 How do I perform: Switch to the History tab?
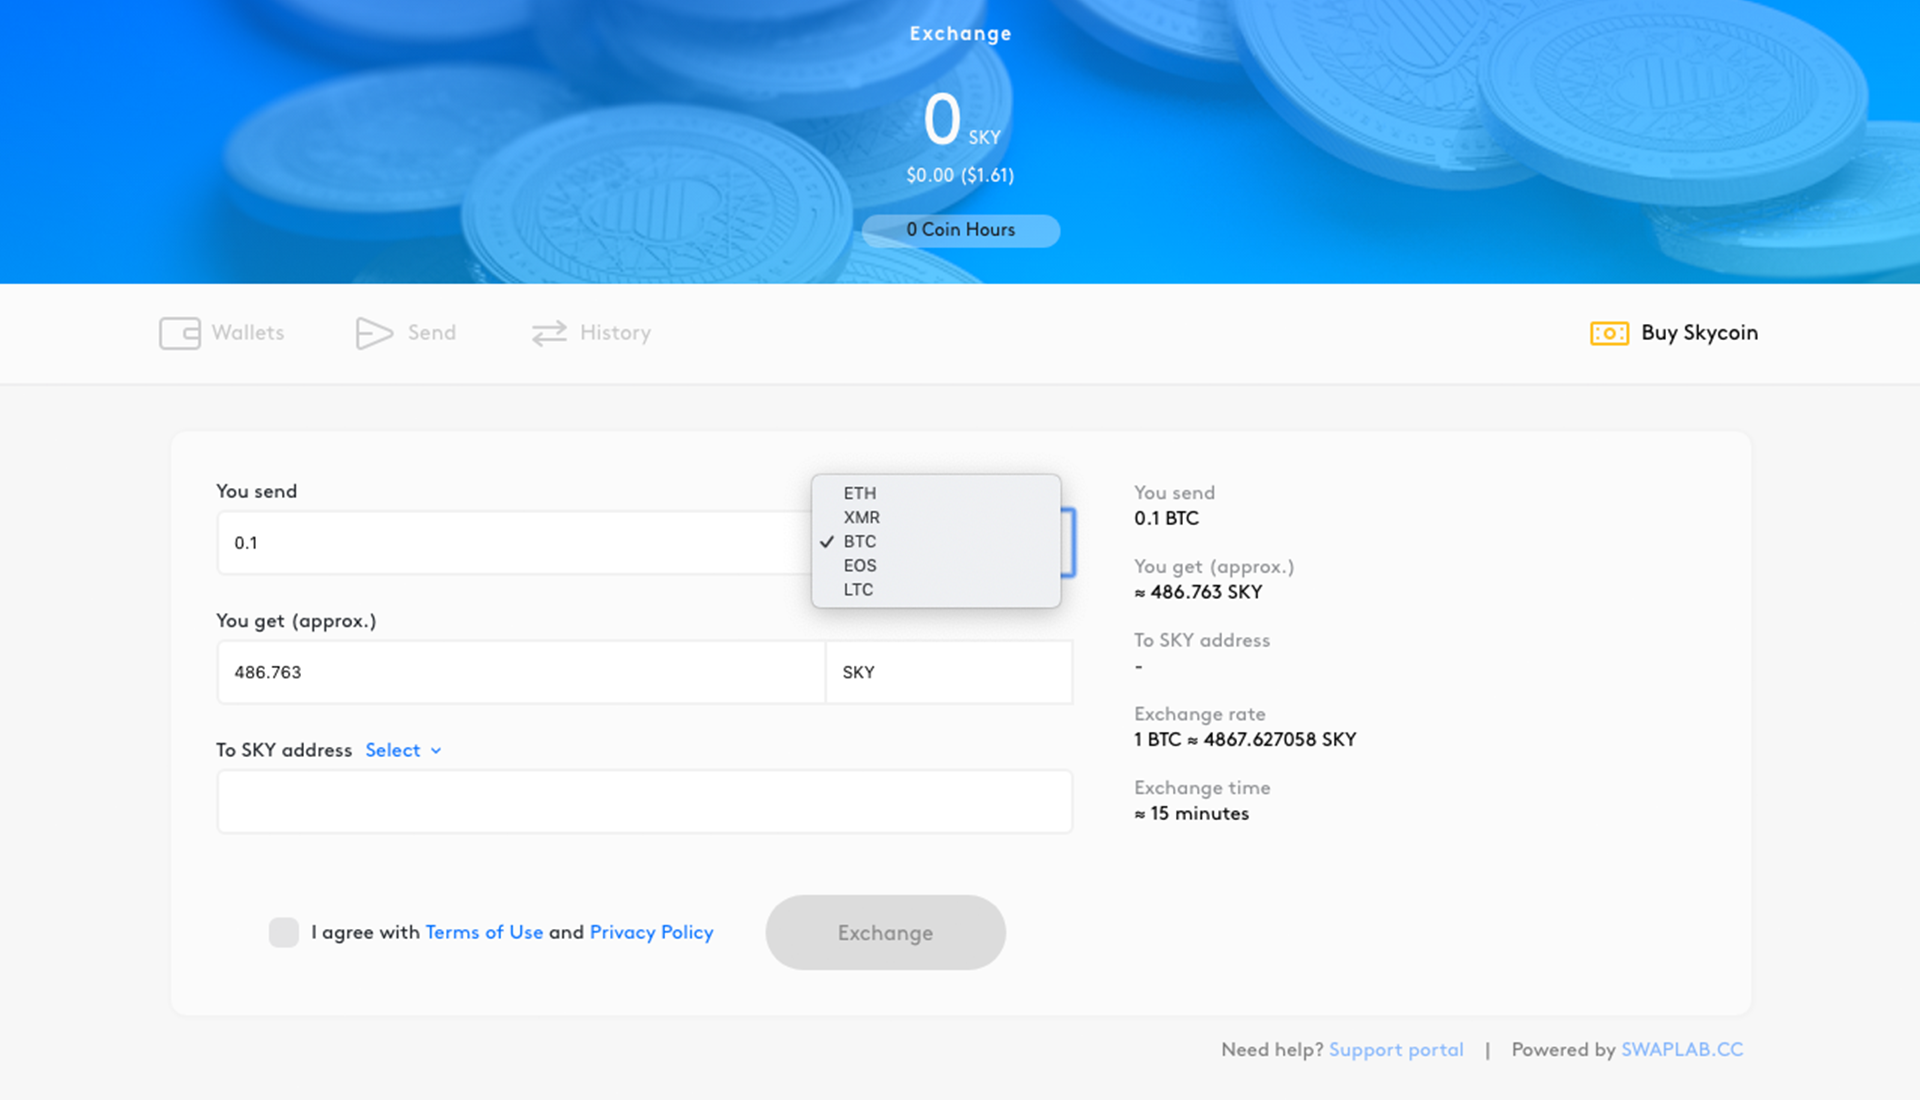pyautogui.click(x=592, y=332)
